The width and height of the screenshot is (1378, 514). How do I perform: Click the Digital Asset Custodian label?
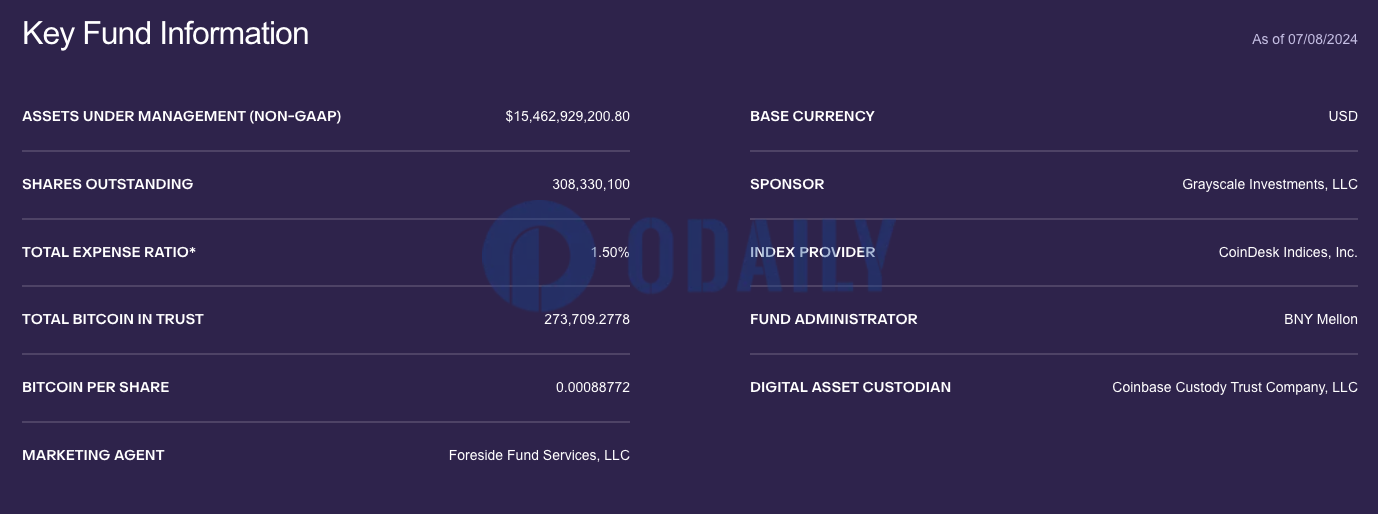(x=850, y=387)
